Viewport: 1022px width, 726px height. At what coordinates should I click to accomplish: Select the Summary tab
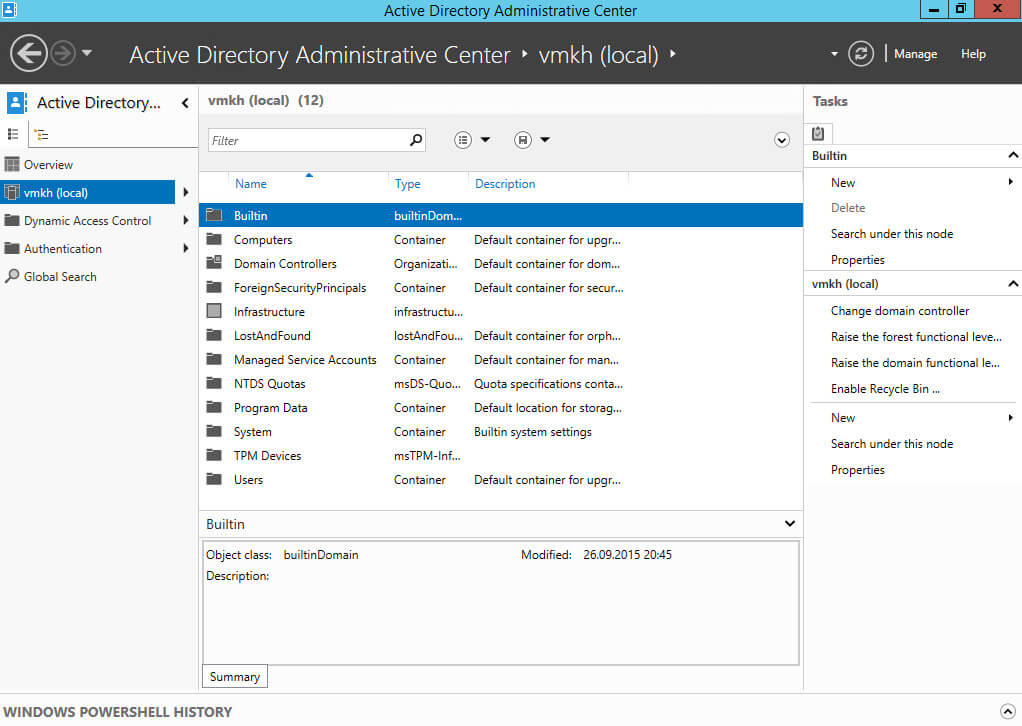(x=235, y=676)
